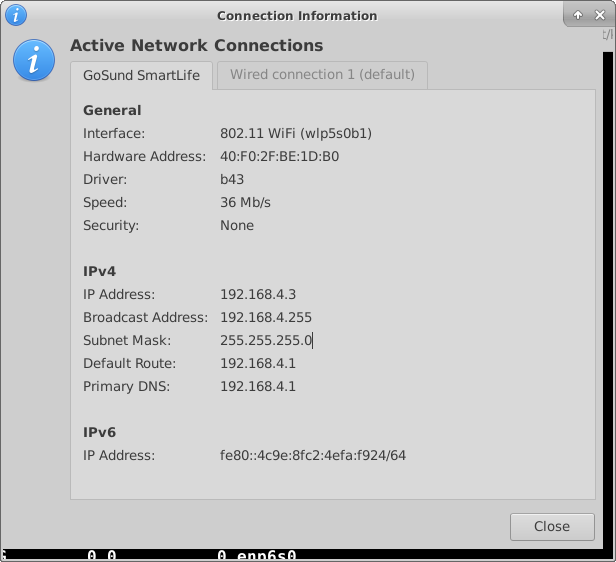Image resolution: width=616 pixels, height=562 pixels.
Task: Click the speed value 36 Mb/s
Action: 245,202
